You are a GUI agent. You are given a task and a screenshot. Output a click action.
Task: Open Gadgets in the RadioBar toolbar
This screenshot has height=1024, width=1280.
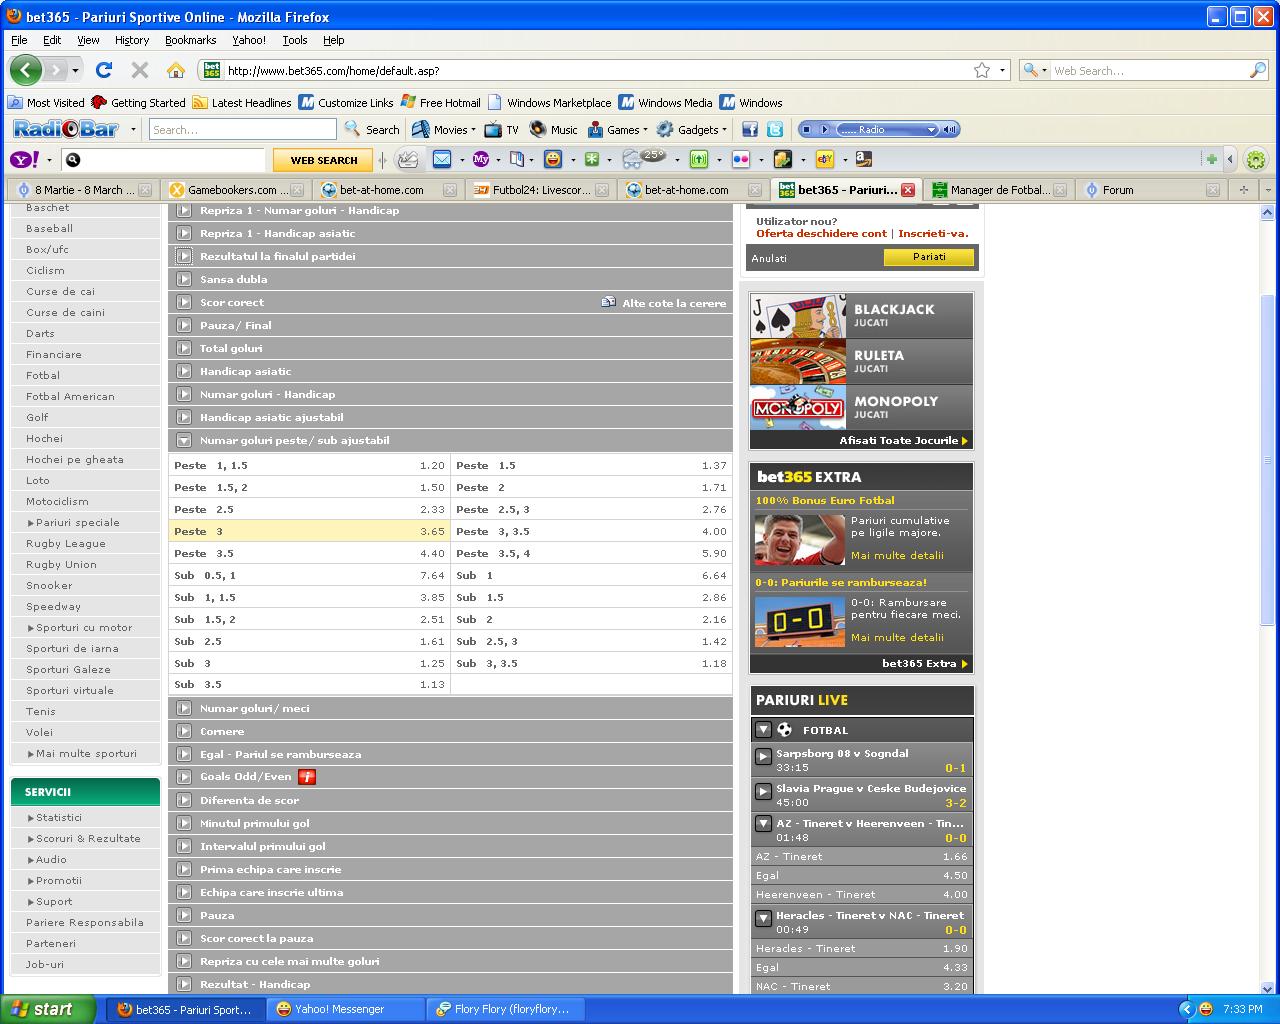coord(692,129)
